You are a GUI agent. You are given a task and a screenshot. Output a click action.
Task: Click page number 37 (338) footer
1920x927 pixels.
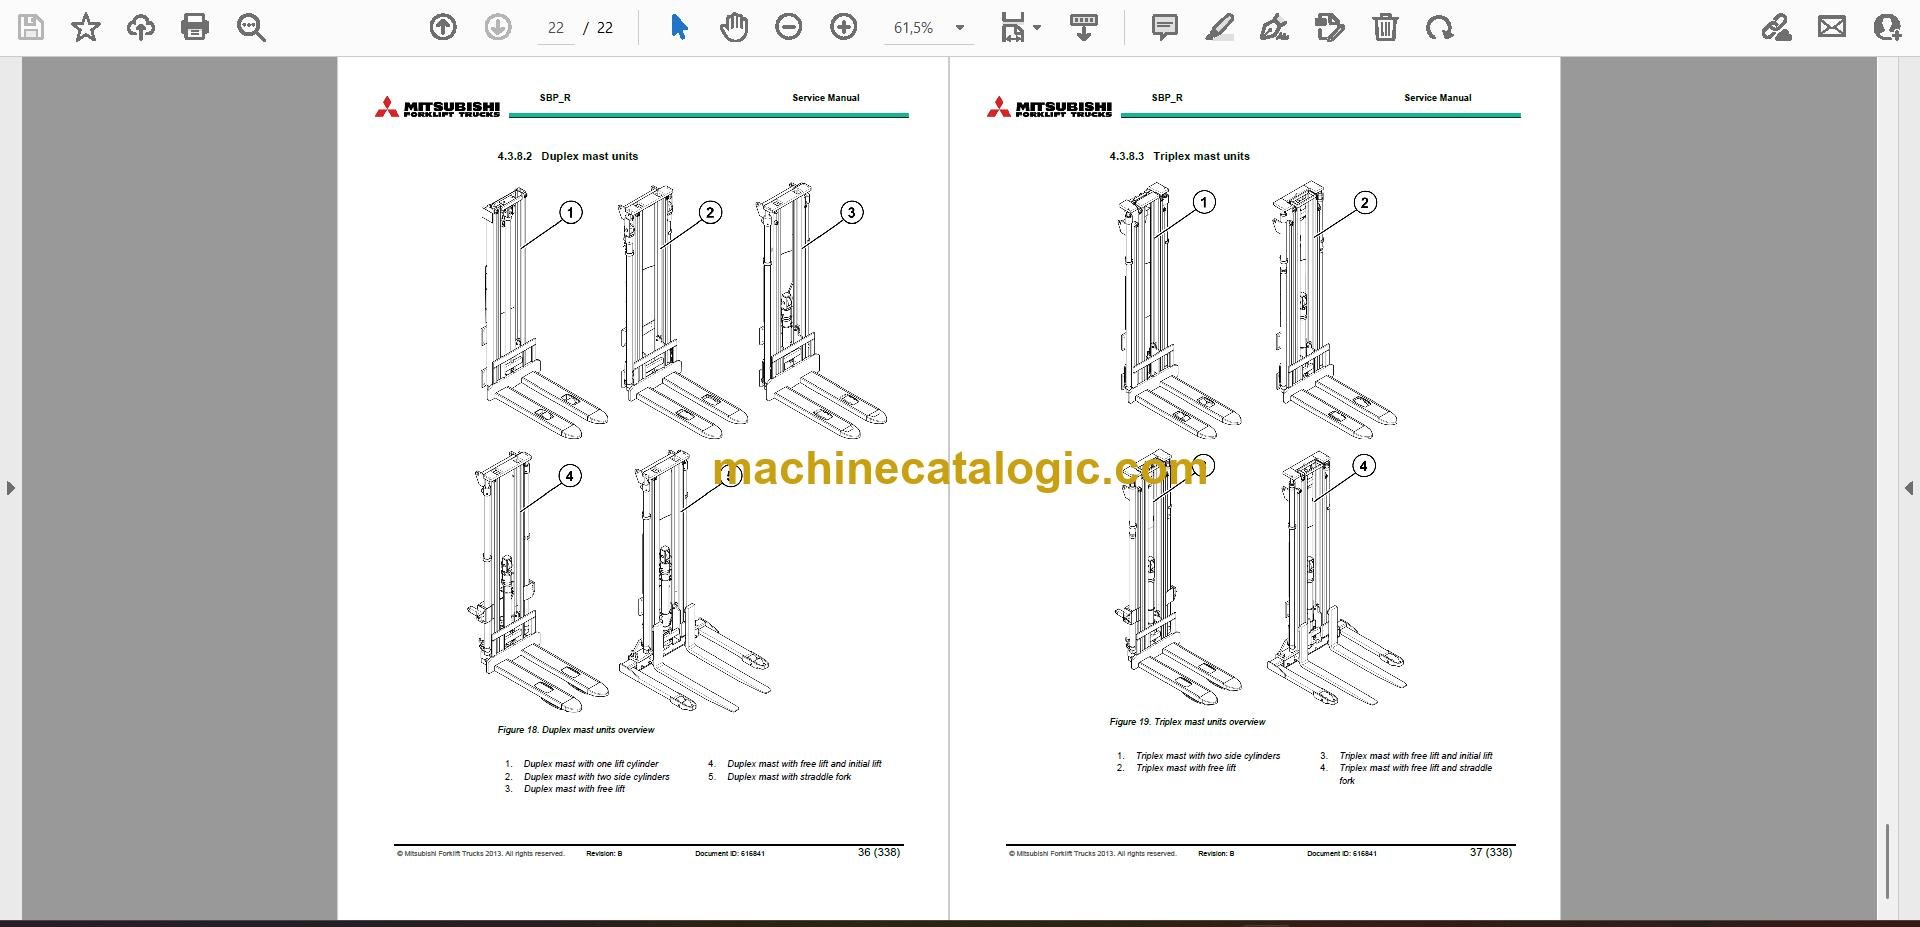(1491, 852)
